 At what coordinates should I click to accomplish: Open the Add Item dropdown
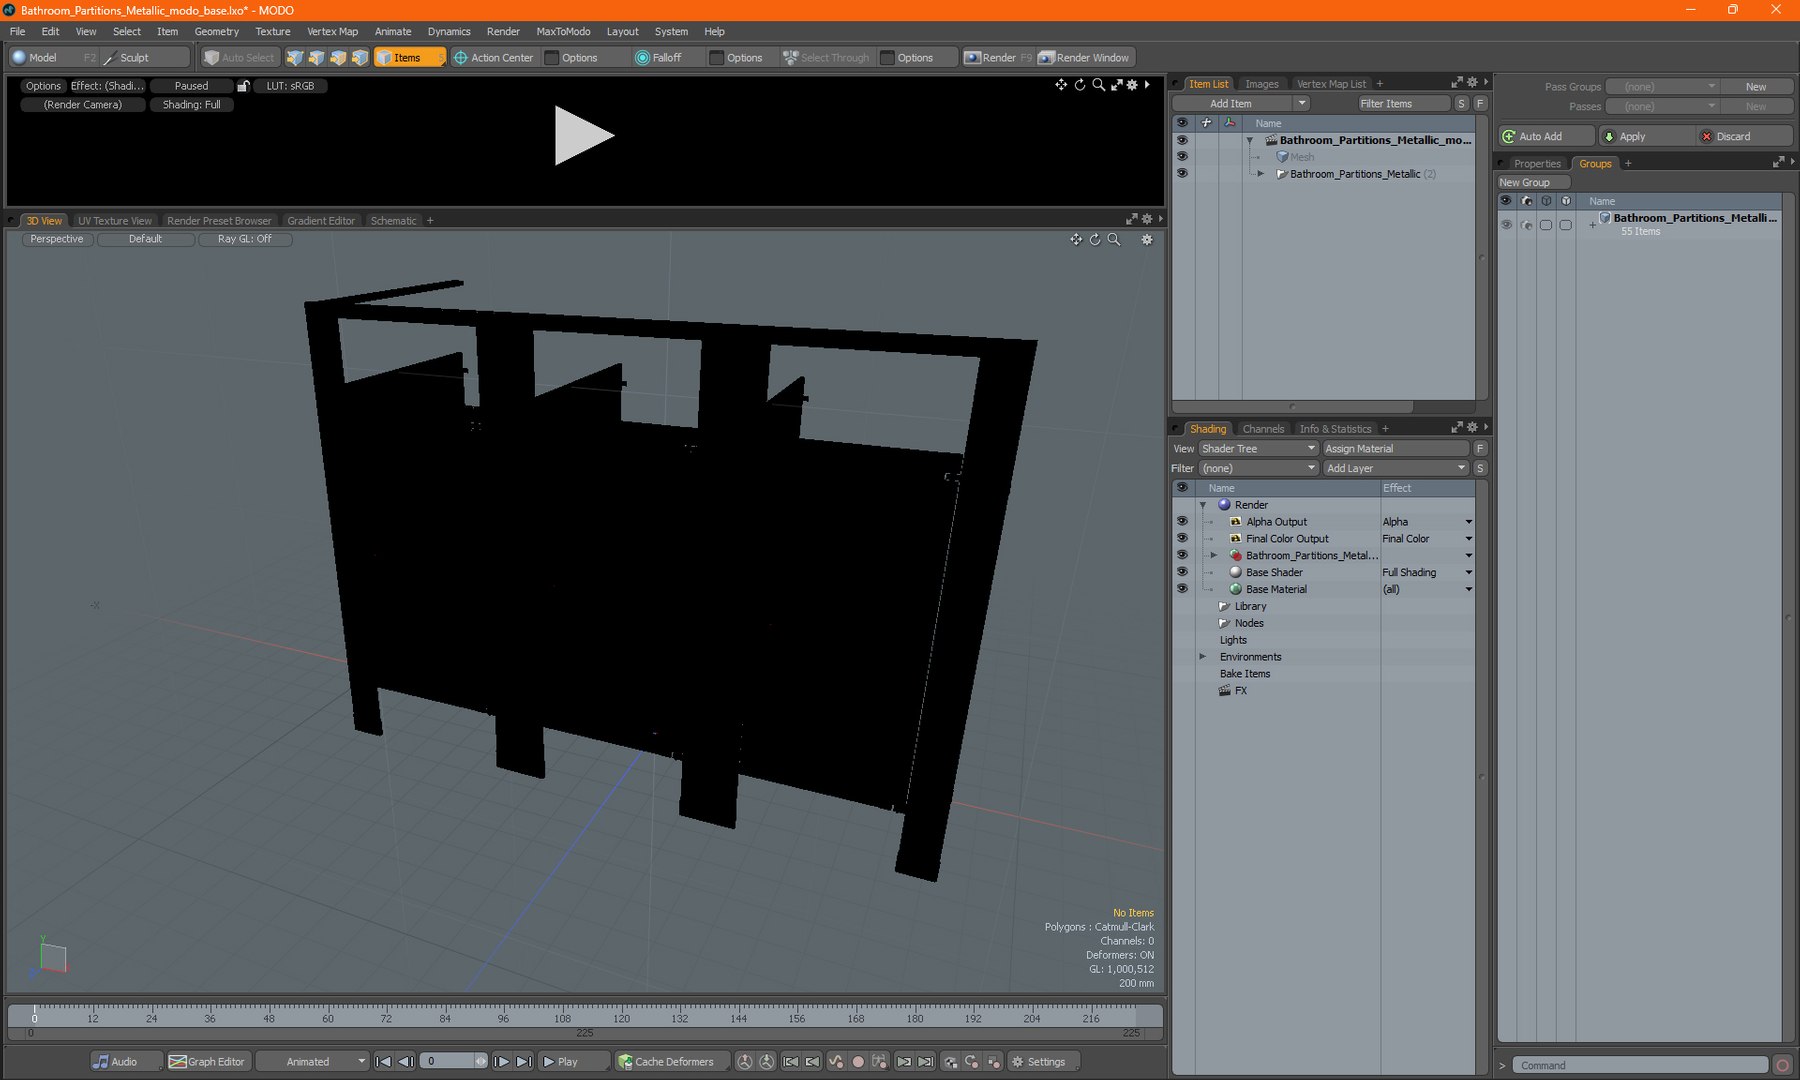[1242, 104]
